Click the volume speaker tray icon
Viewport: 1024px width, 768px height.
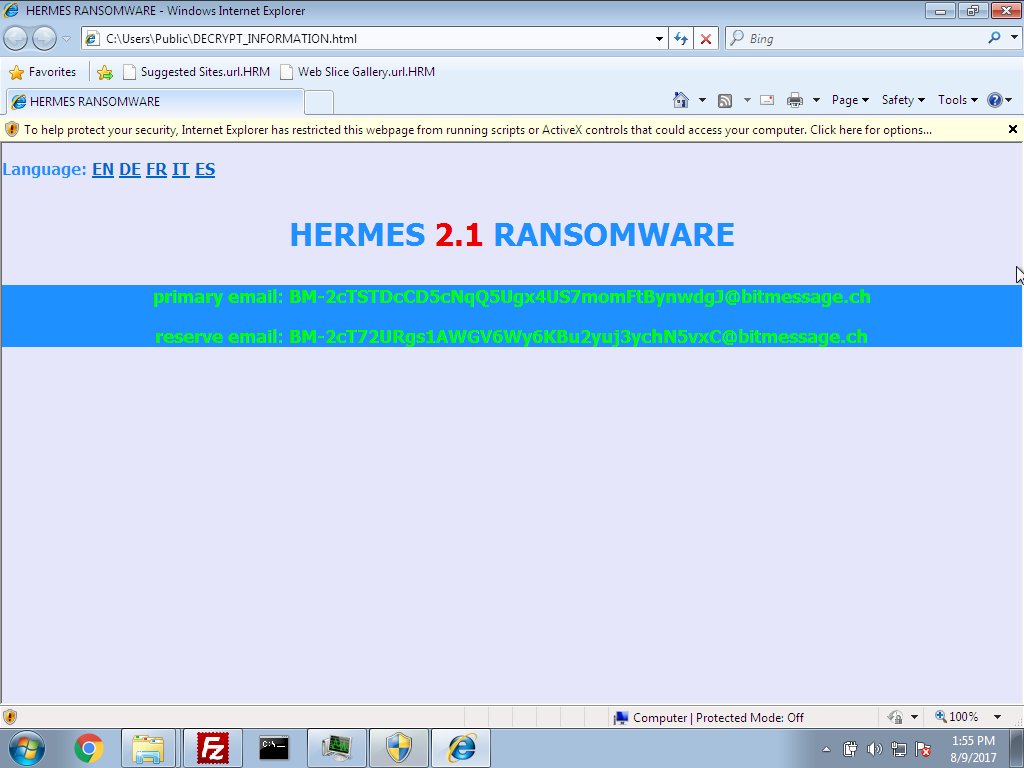coord(874,749)
